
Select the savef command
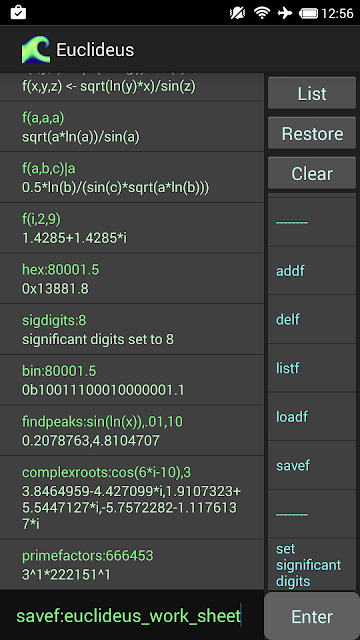[312, 465]
